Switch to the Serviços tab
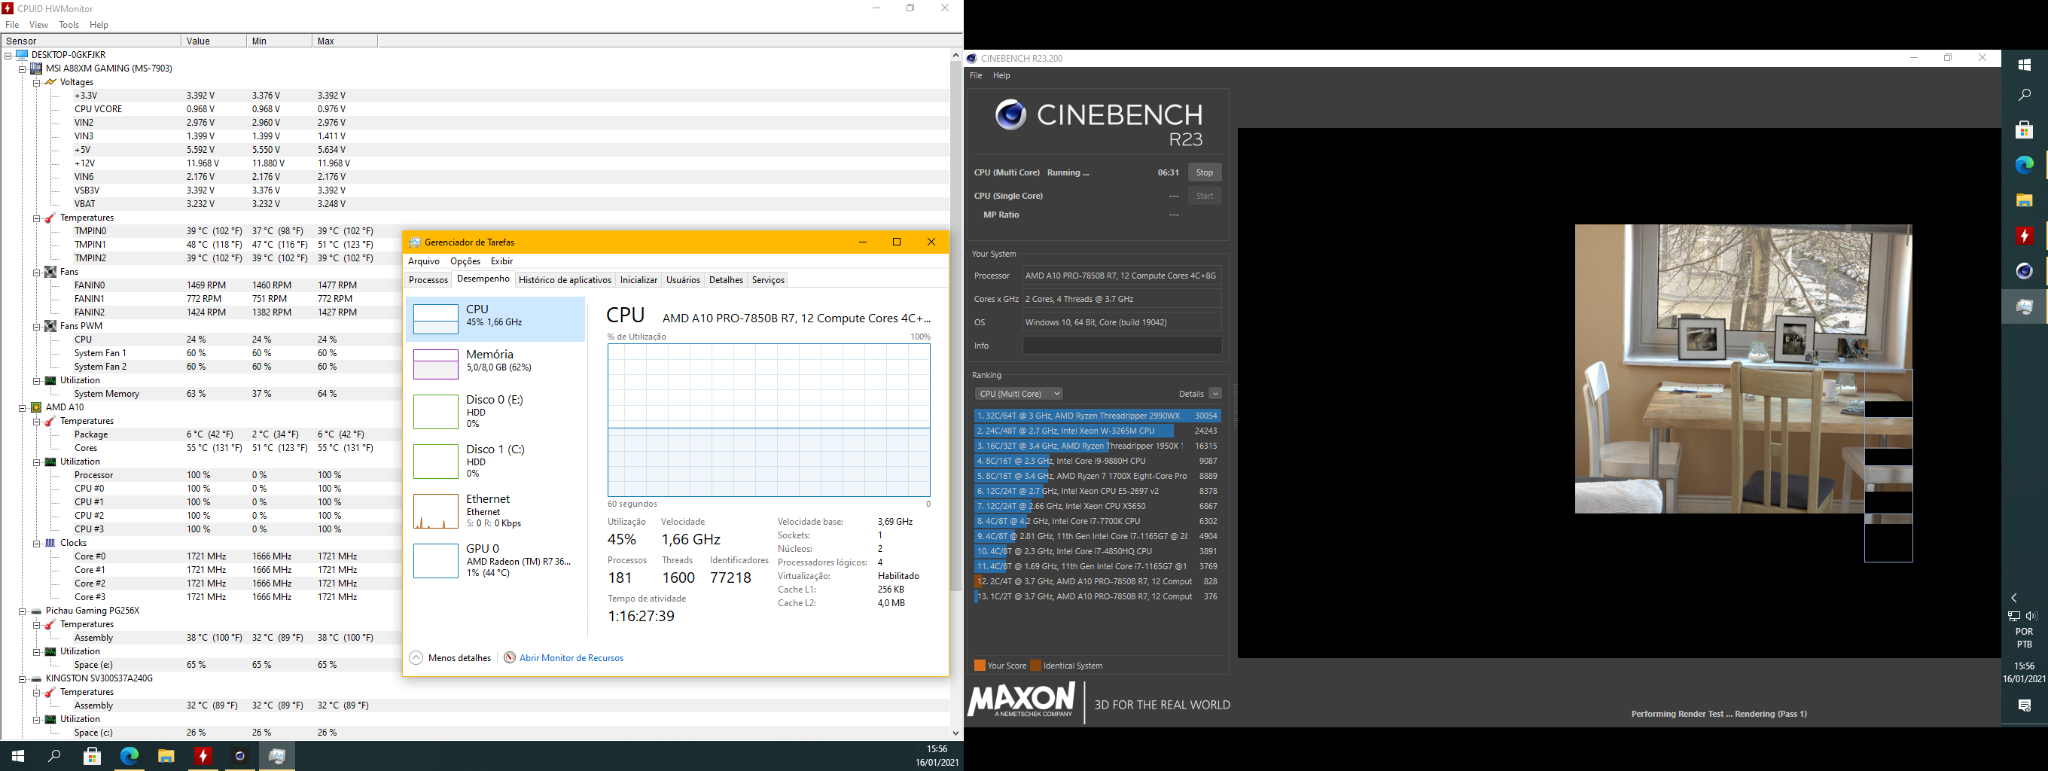2048x771 pixels. pos(768,280)
